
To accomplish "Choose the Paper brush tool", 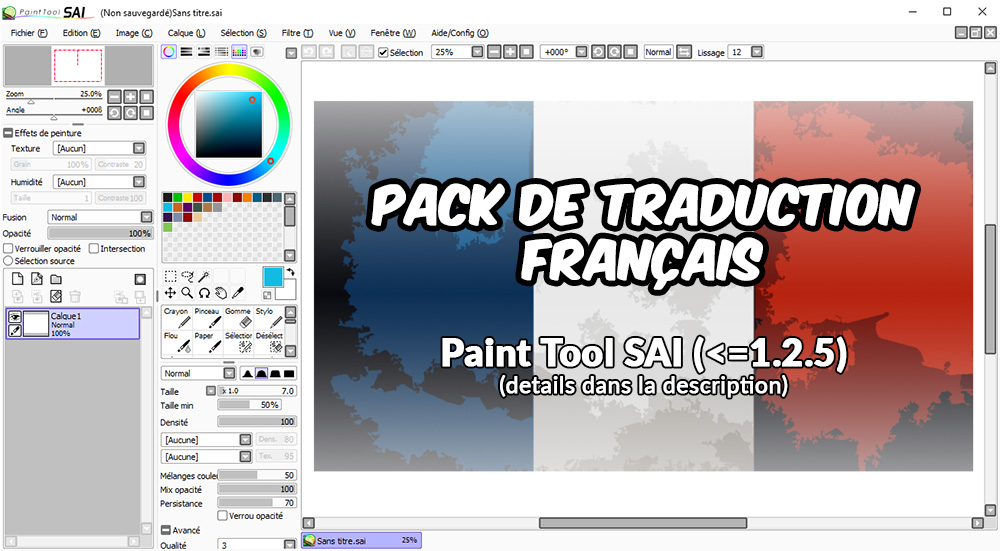I will click(207, 342).
